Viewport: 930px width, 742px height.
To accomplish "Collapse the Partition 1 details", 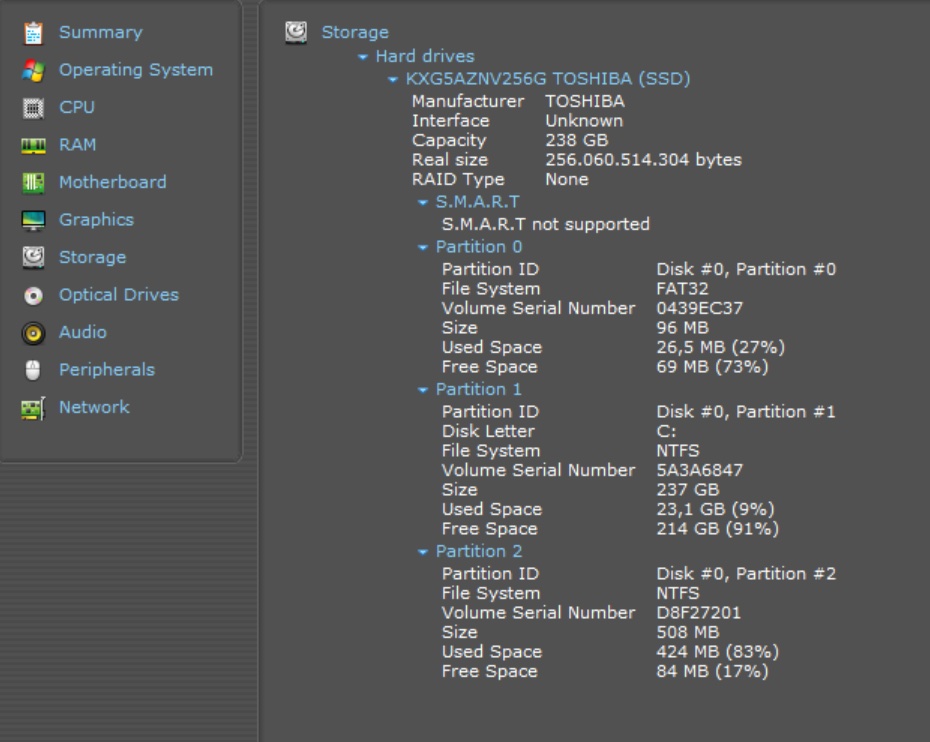I will (x=423, y=390).
